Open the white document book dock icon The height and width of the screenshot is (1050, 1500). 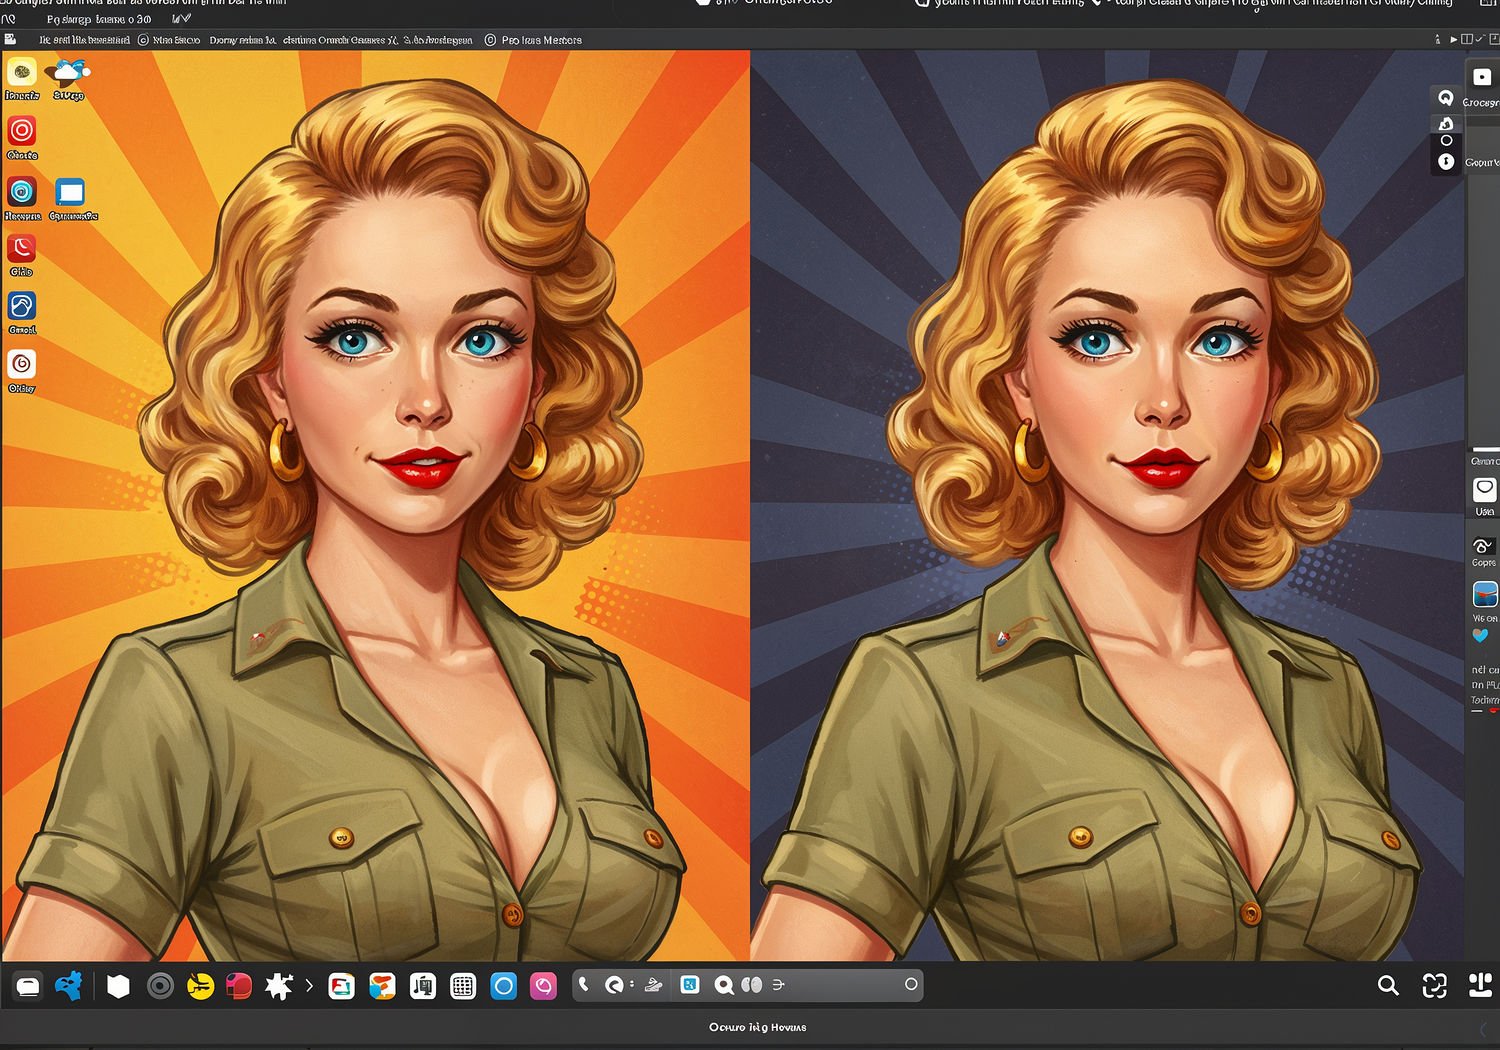click(423, 987)
